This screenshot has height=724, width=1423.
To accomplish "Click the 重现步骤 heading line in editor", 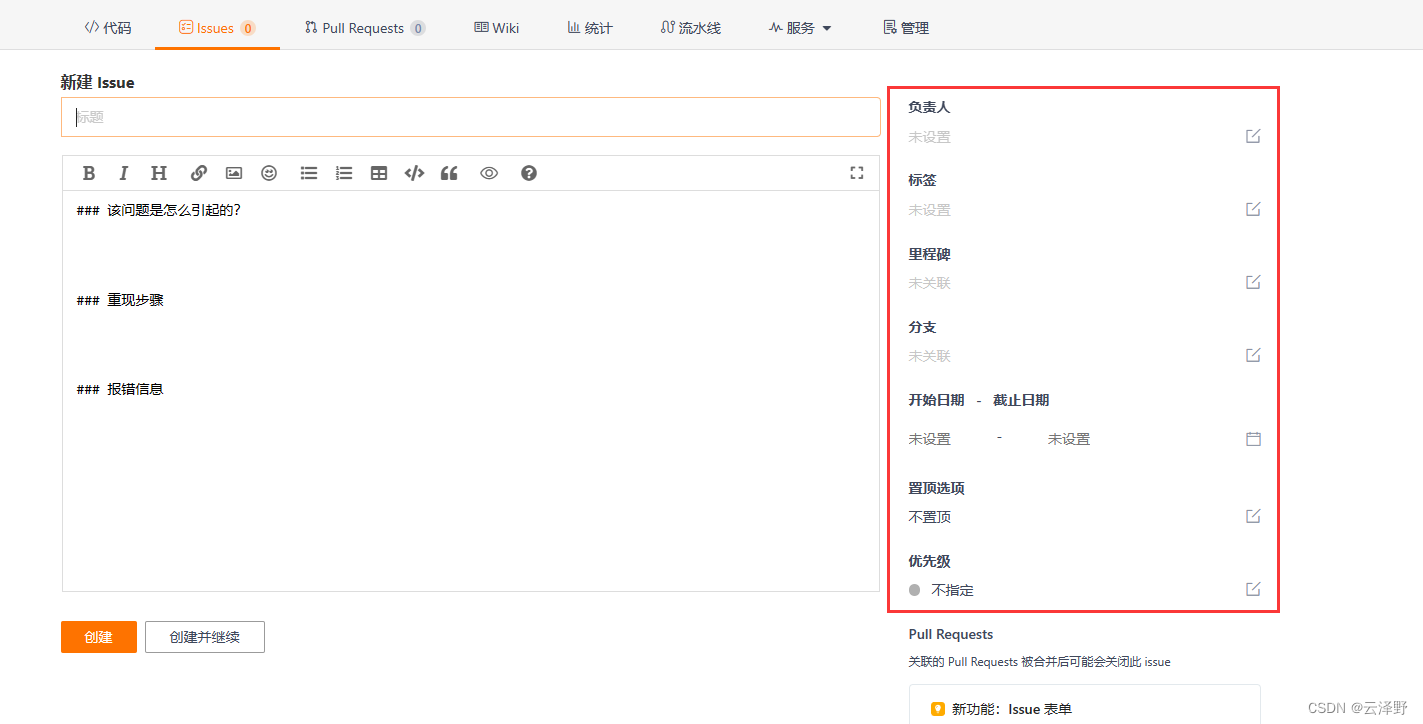I will pos(120,300).
